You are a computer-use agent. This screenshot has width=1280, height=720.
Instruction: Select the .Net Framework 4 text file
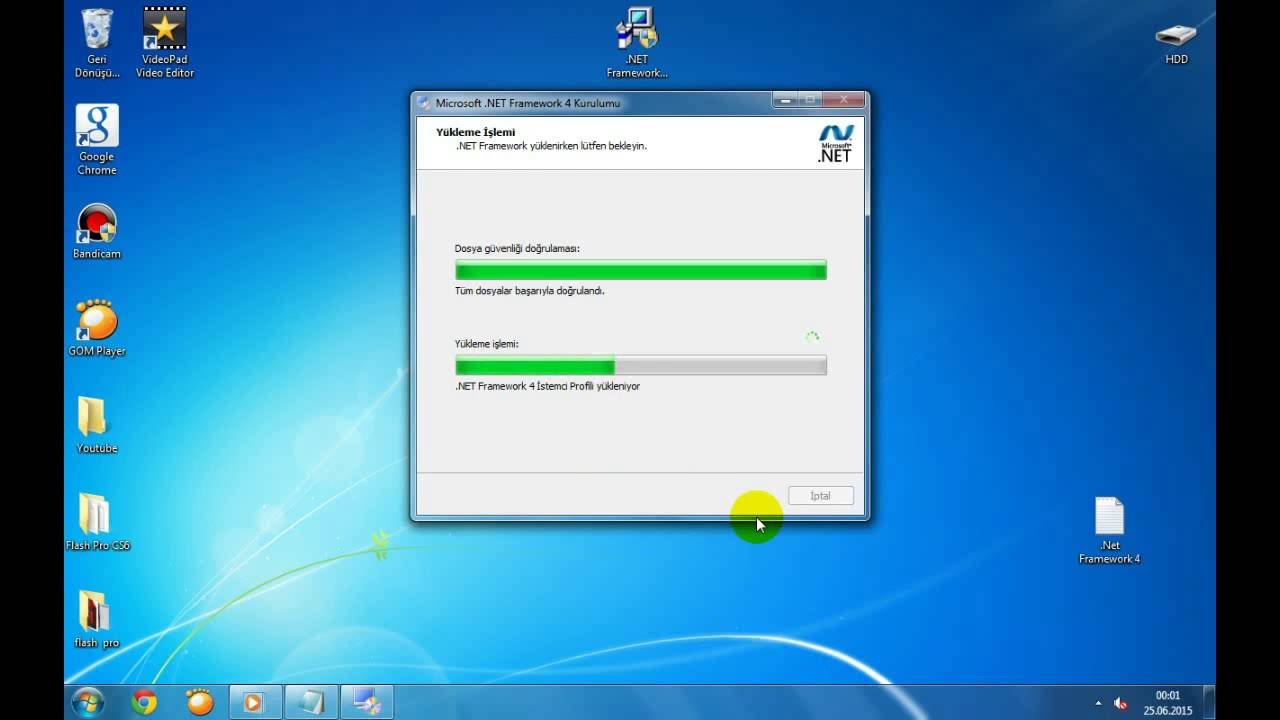click(1109, 531)
